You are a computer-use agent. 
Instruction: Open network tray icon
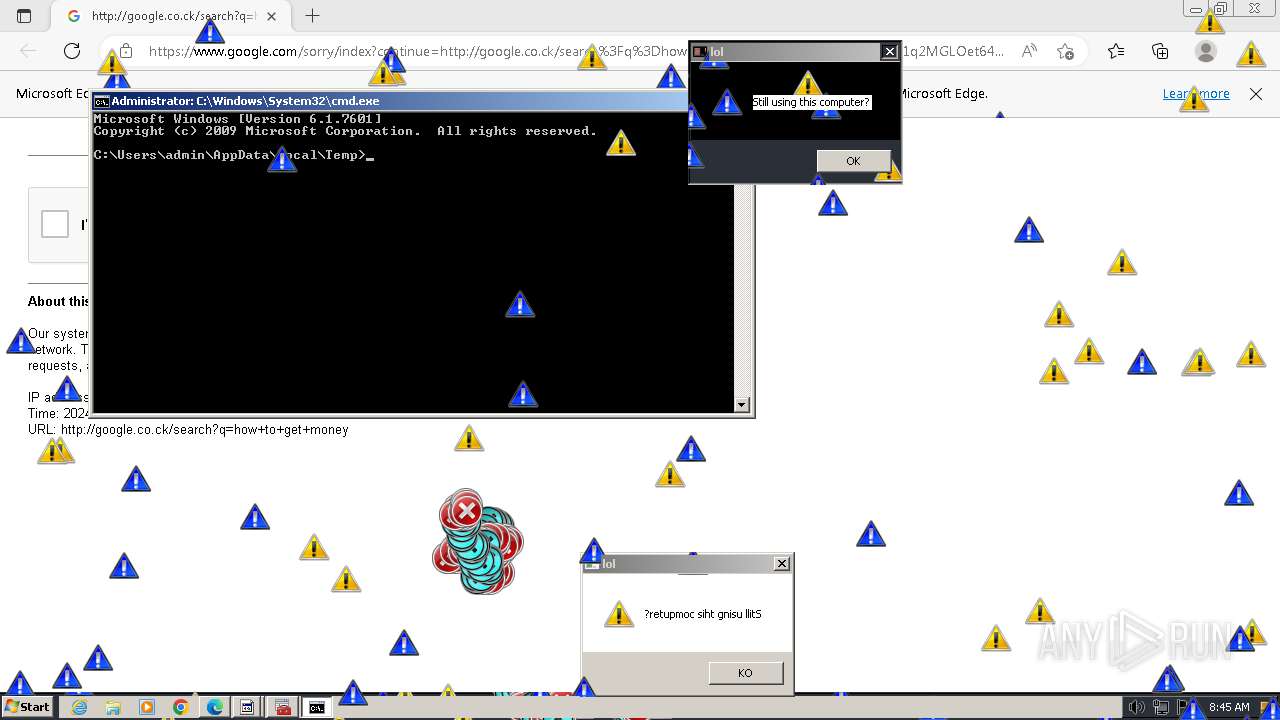pos(1161,707)
